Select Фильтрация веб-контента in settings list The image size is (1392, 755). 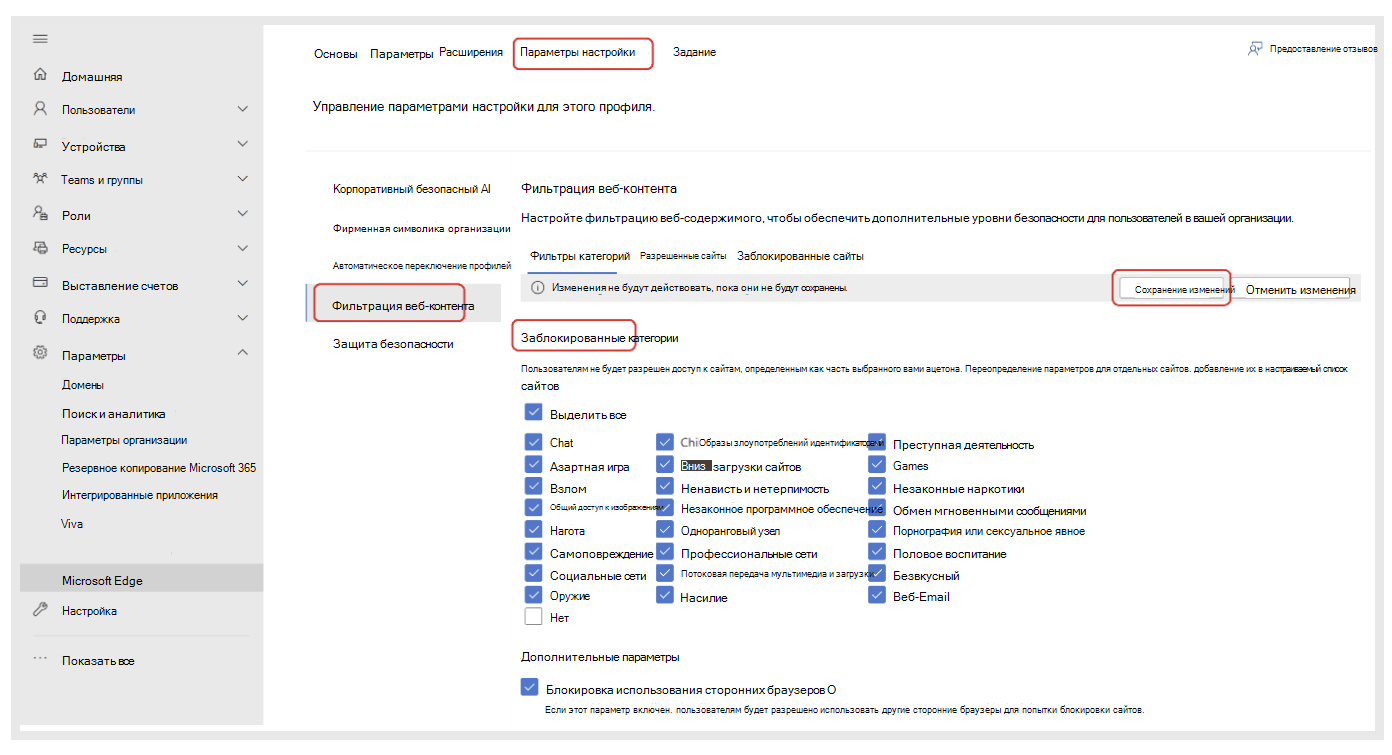403,305
